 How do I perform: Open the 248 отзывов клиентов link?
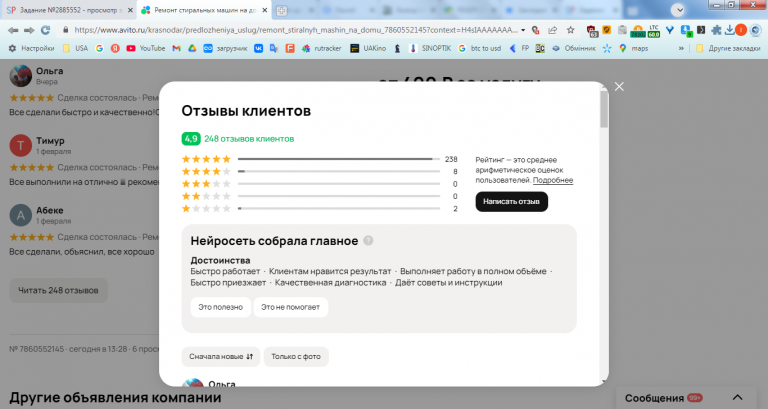pos(249,139)
